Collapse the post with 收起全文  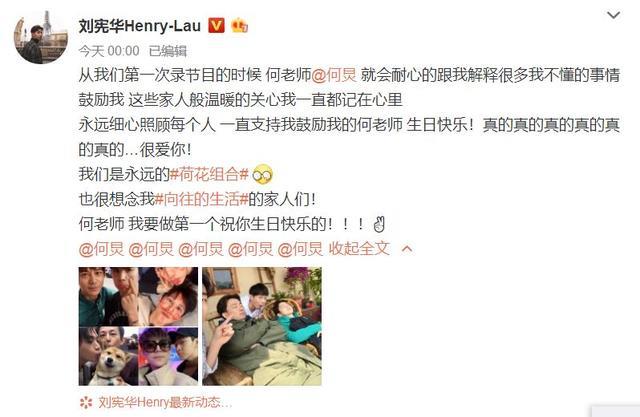pos(360,249)
